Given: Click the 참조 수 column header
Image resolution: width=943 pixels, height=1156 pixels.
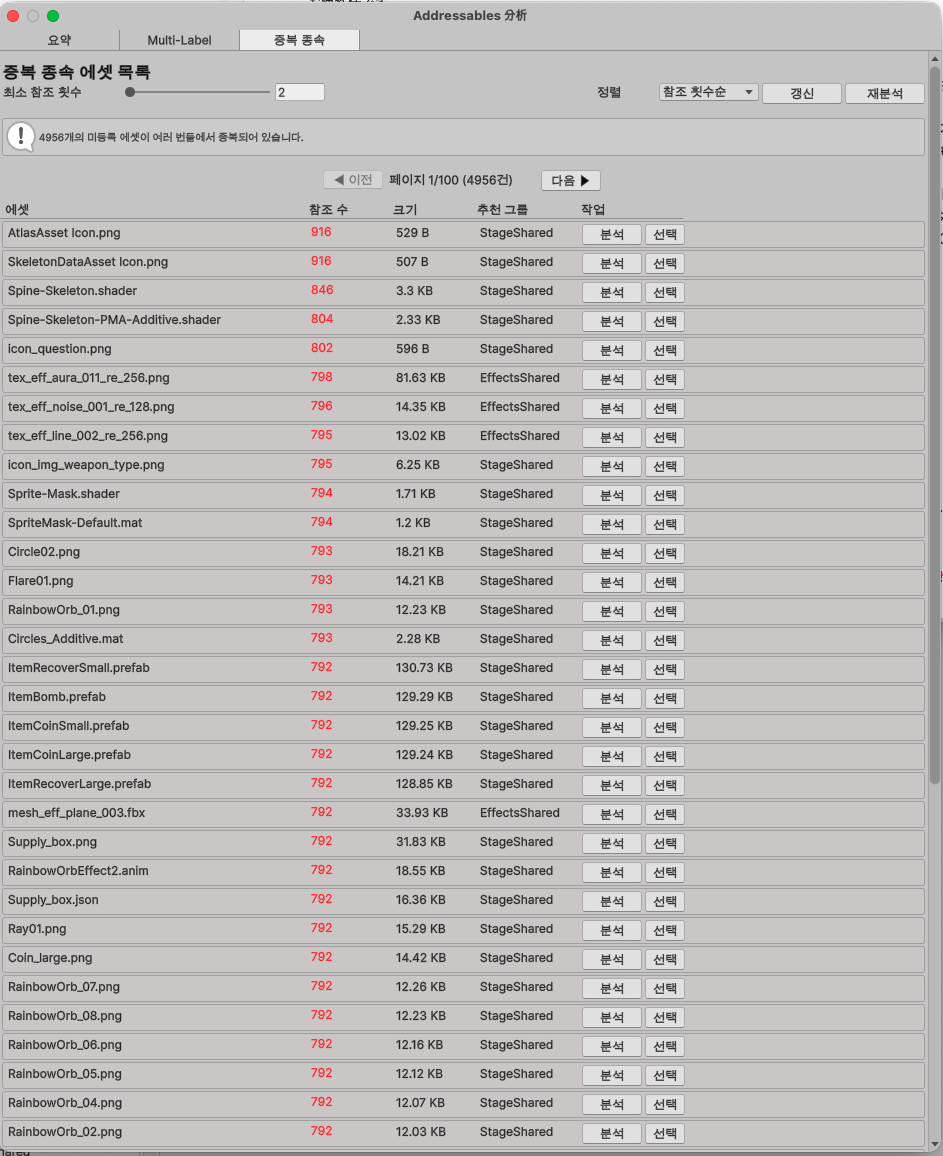Looking at the screenshot, I should 328,209.
